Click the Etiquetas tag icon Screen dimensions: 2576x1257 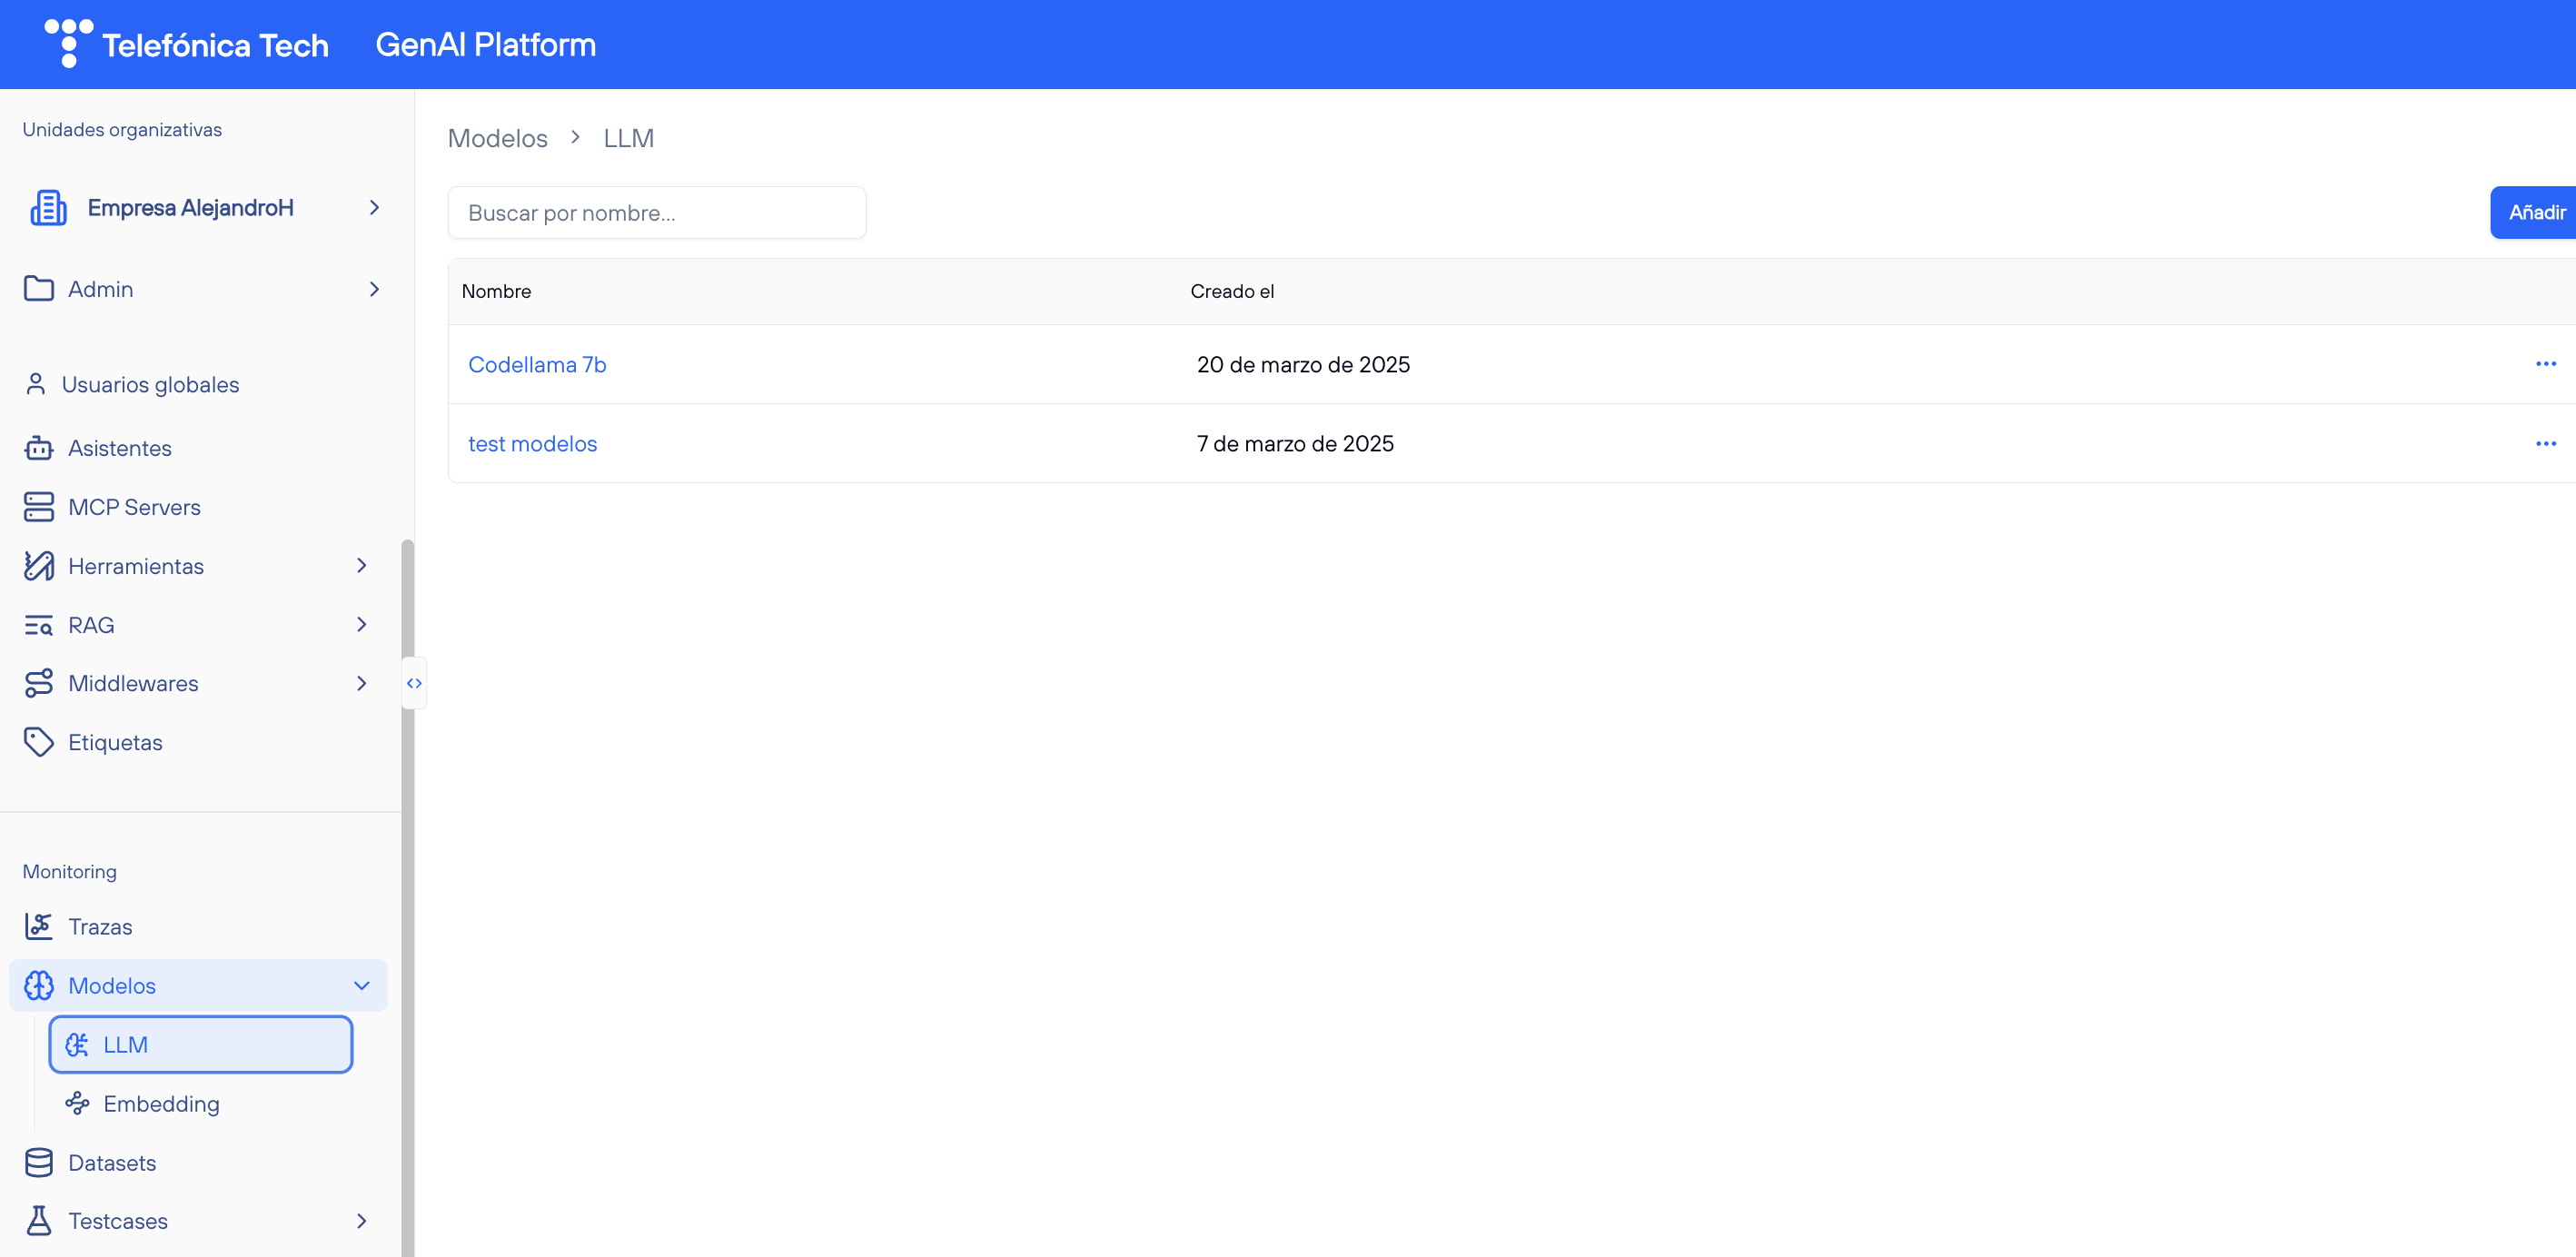[38, 742]
